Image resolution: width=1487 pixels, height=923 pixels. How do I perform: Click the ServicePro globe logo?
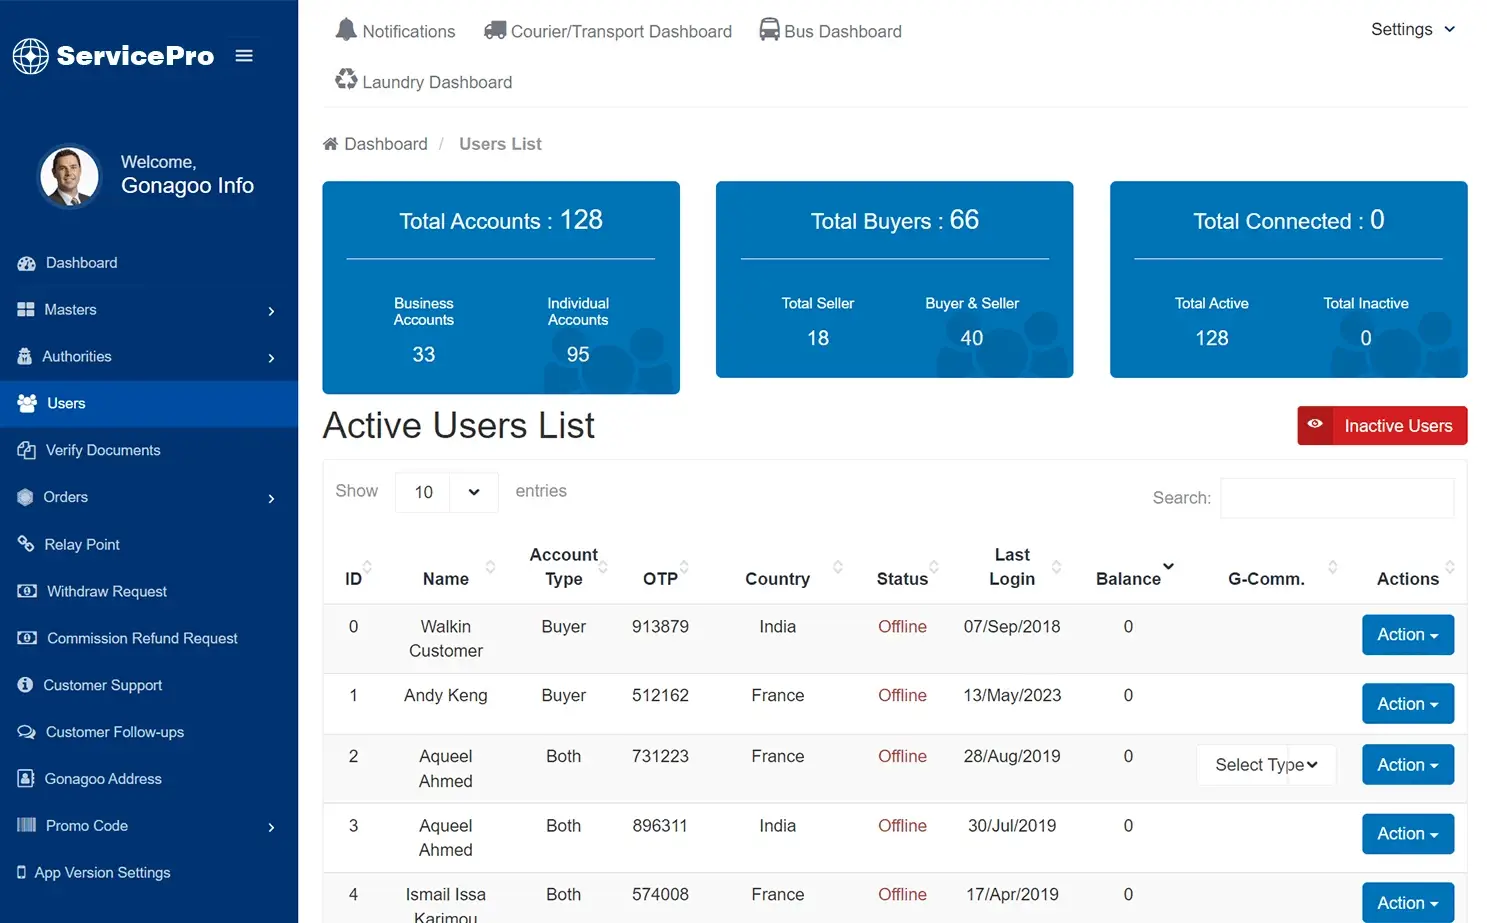[30, 56]
